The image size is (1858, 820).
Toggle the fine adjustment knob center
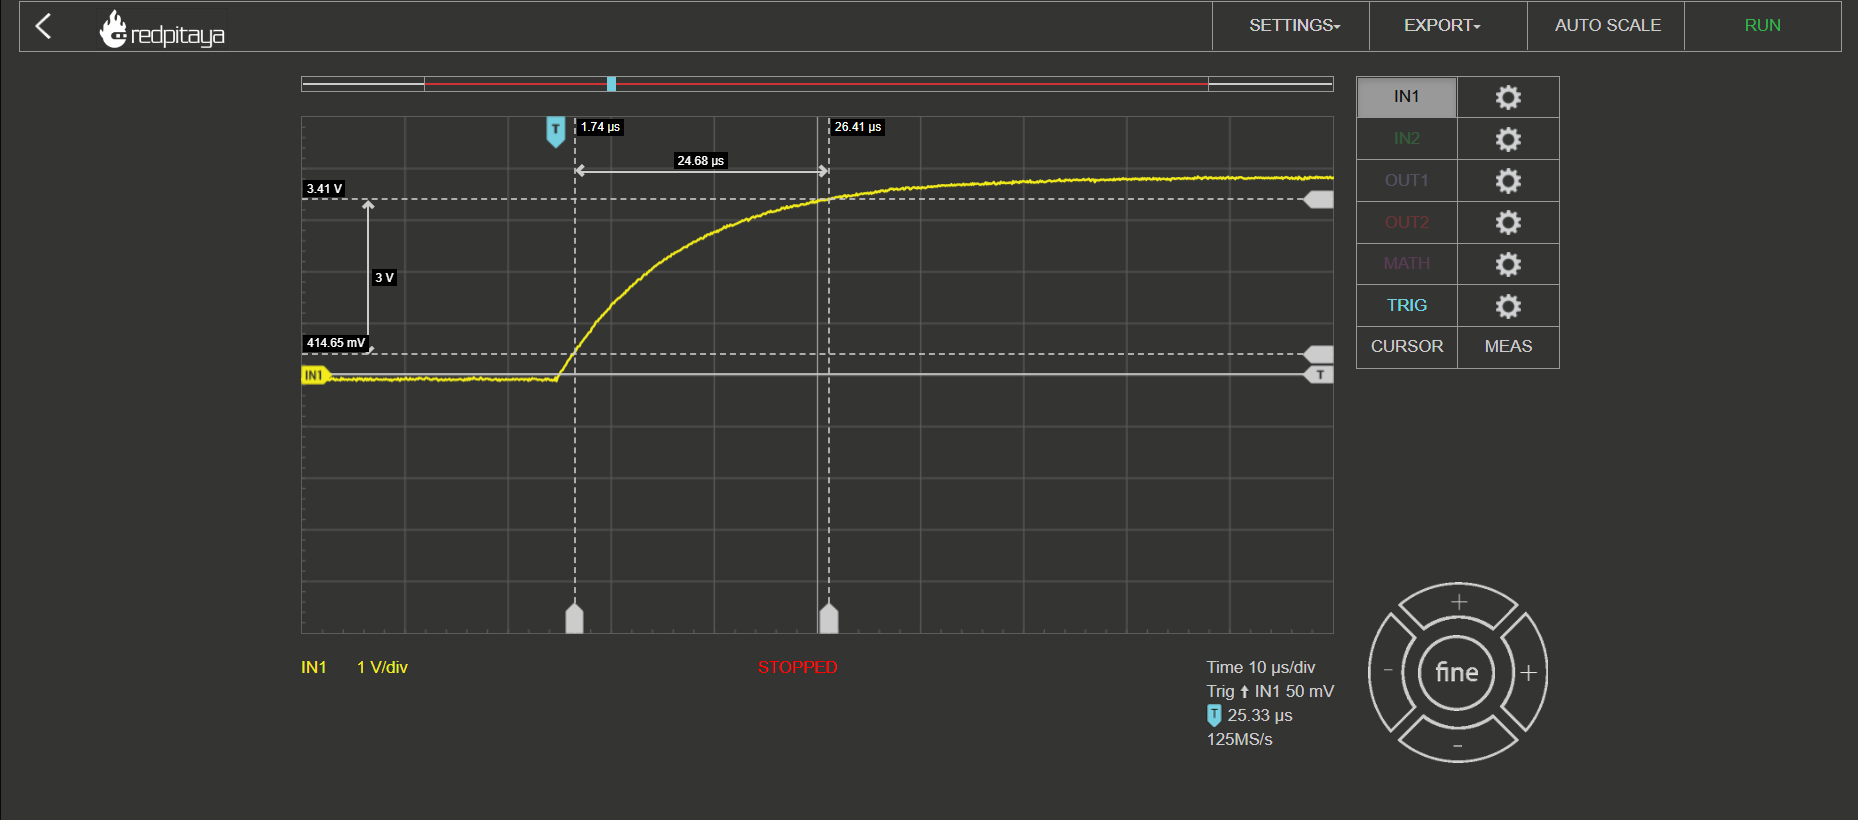pos(1457,673)
